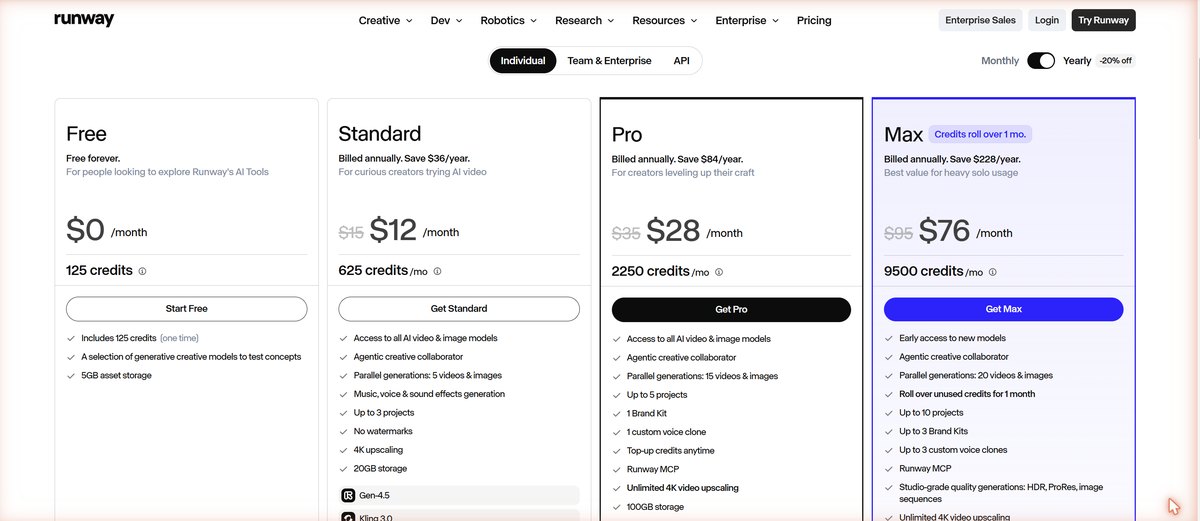Open credits info icon on Free plan
This screenshot has width=1200, height=521.
click(x=142, y=271)
